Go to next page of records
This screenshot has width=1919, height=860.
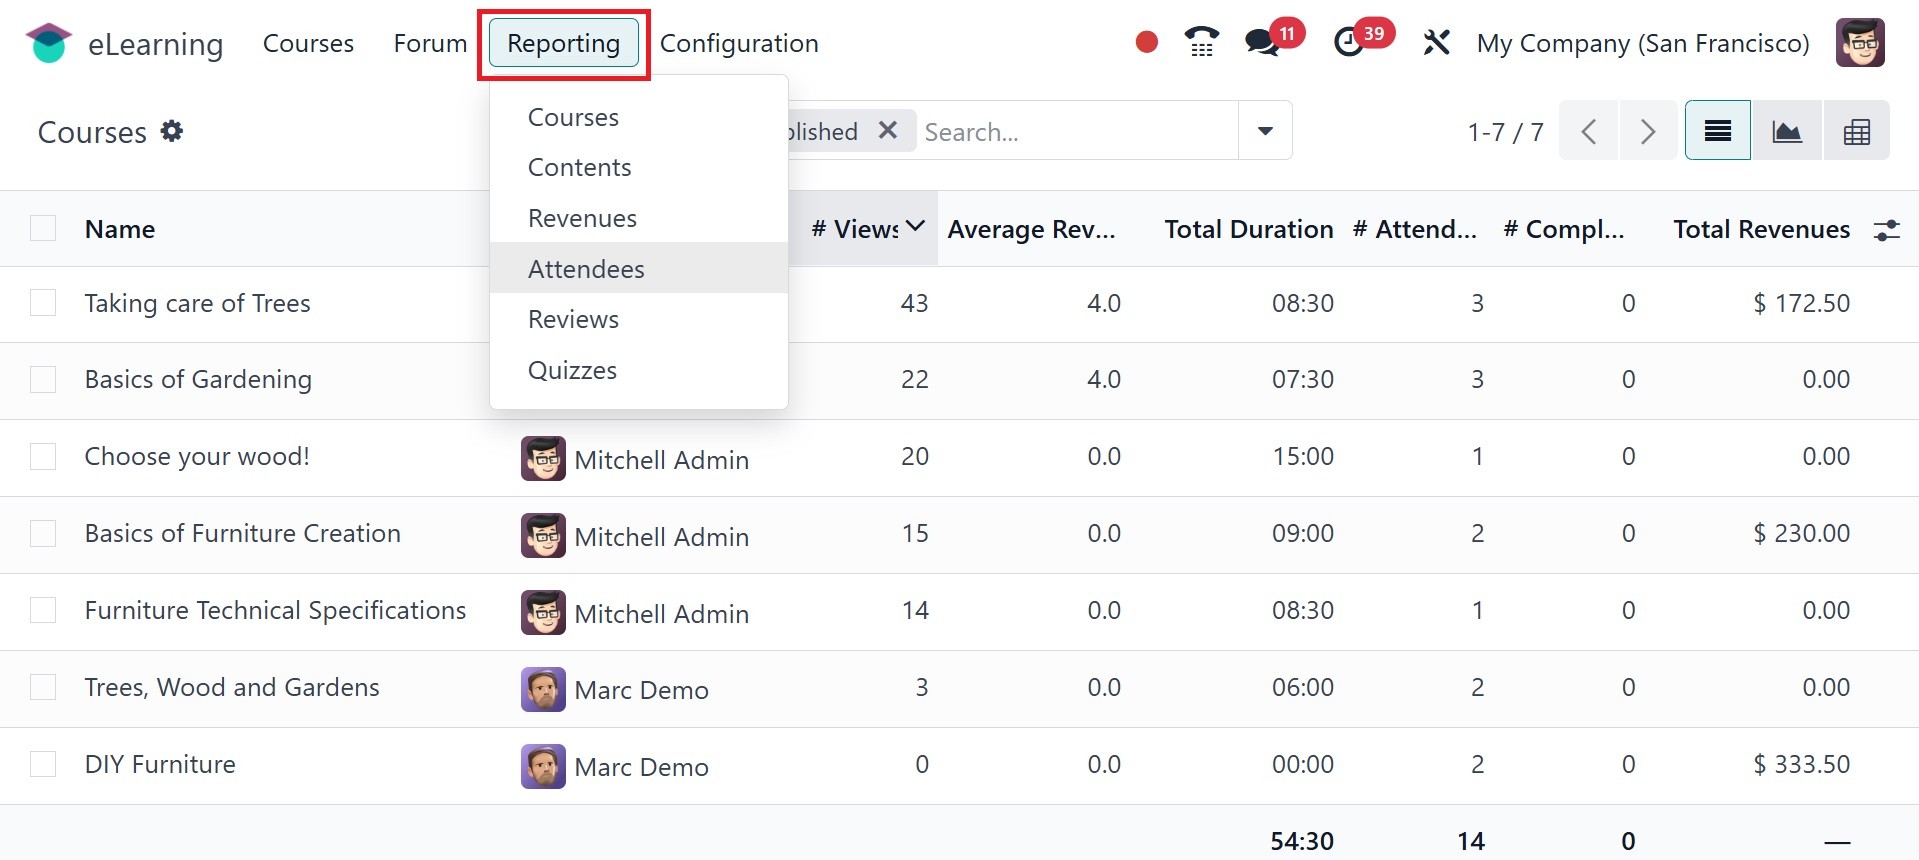(x=1647, y=131)
